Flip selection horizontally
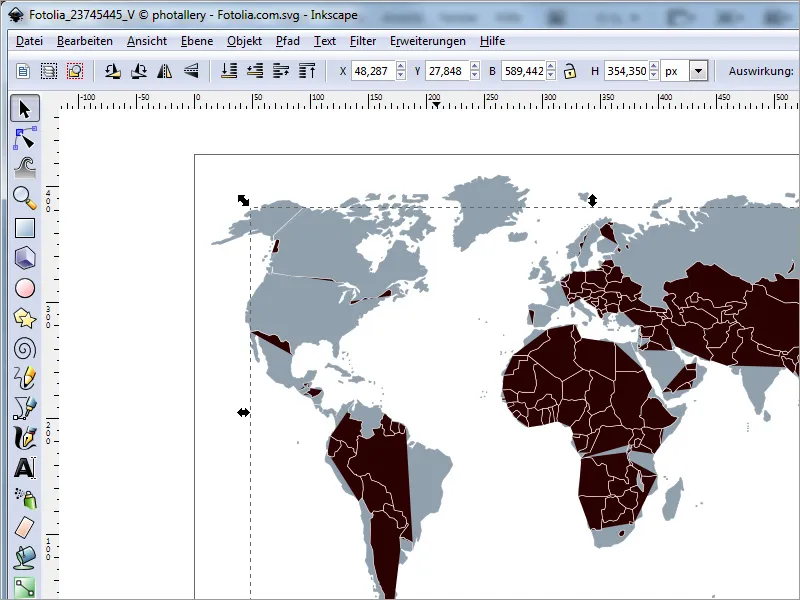This screenshot has height=600, width=800. pyautogui.click(x=164, y=71)
